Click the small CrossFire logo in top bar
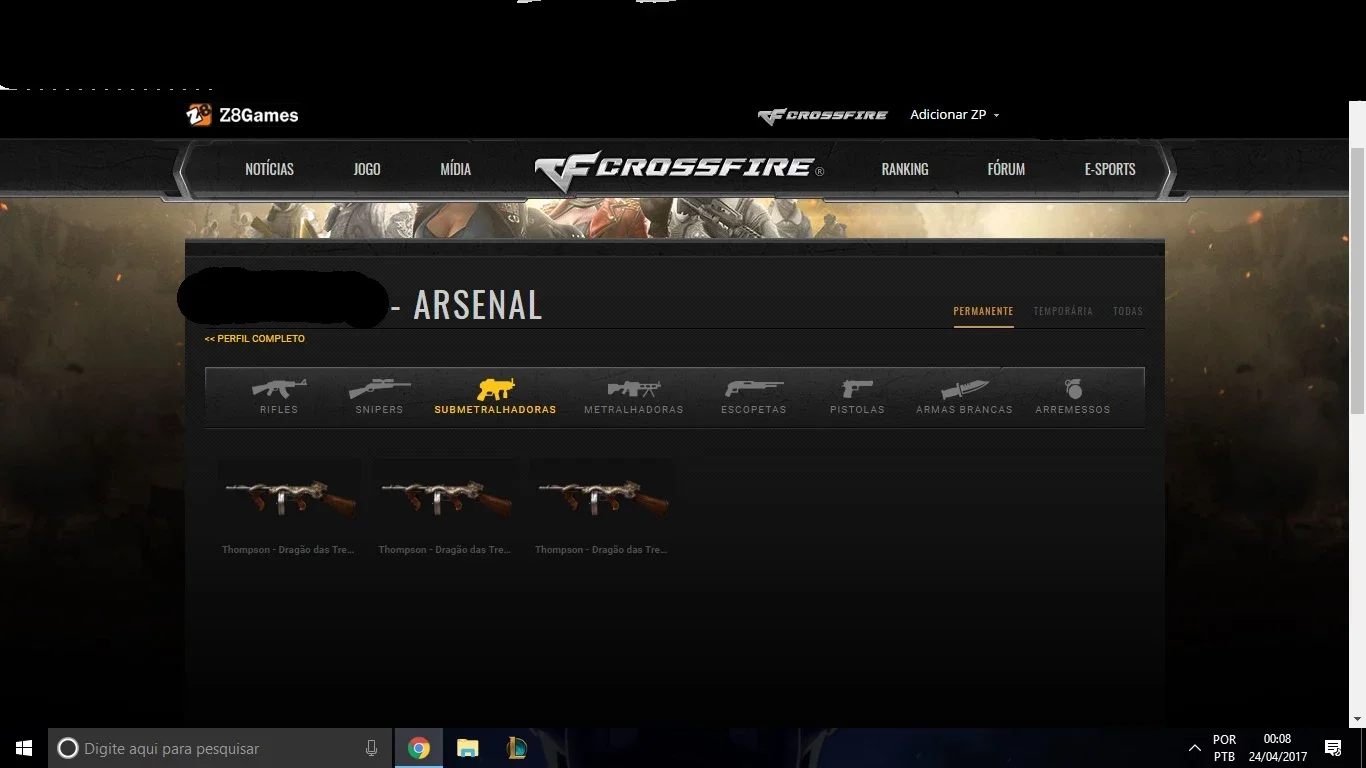 823,116
